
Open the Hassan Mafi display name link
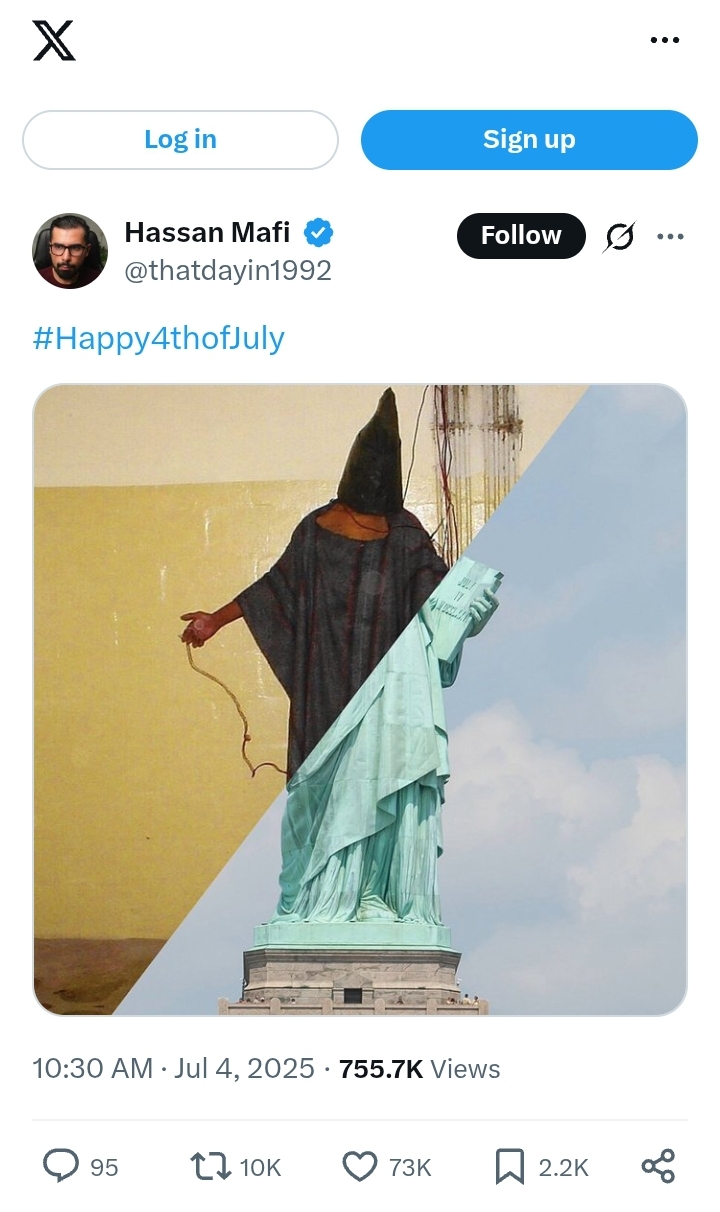pyautogui.click(x=207, y=233)
